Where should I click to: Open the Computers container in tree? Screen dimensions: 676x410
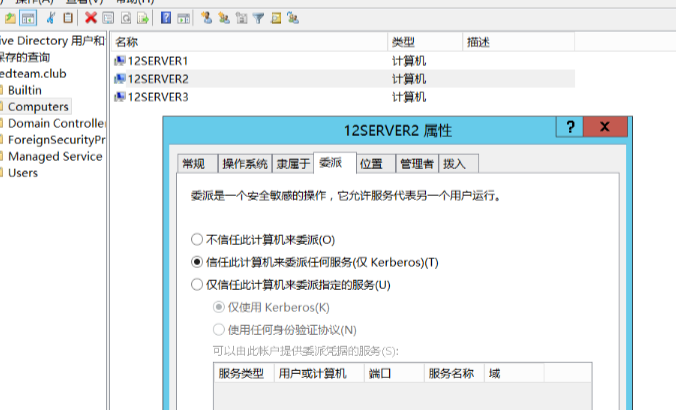coord(38,106)
